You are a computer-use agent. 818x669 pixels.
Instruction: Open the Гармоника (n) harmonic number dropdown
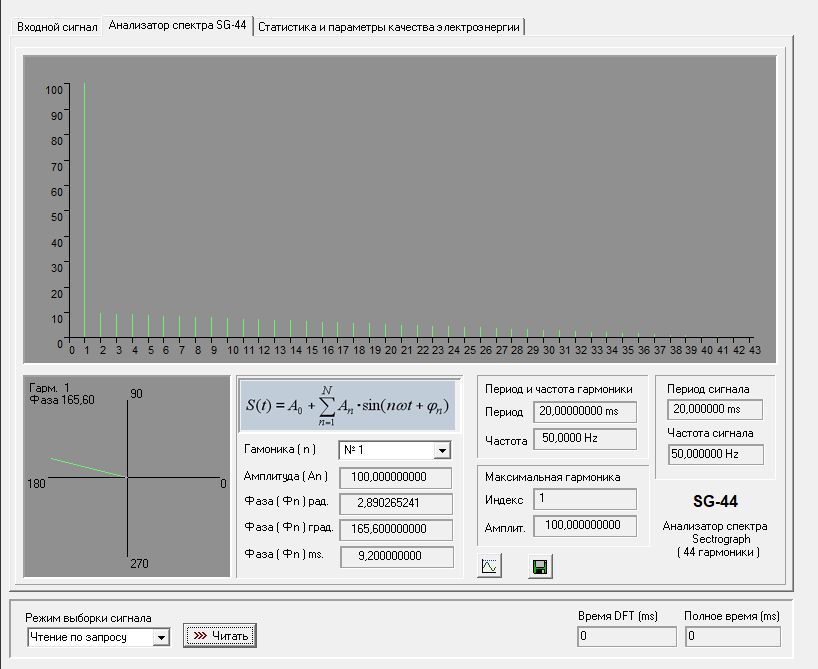(x=442, y=450)
